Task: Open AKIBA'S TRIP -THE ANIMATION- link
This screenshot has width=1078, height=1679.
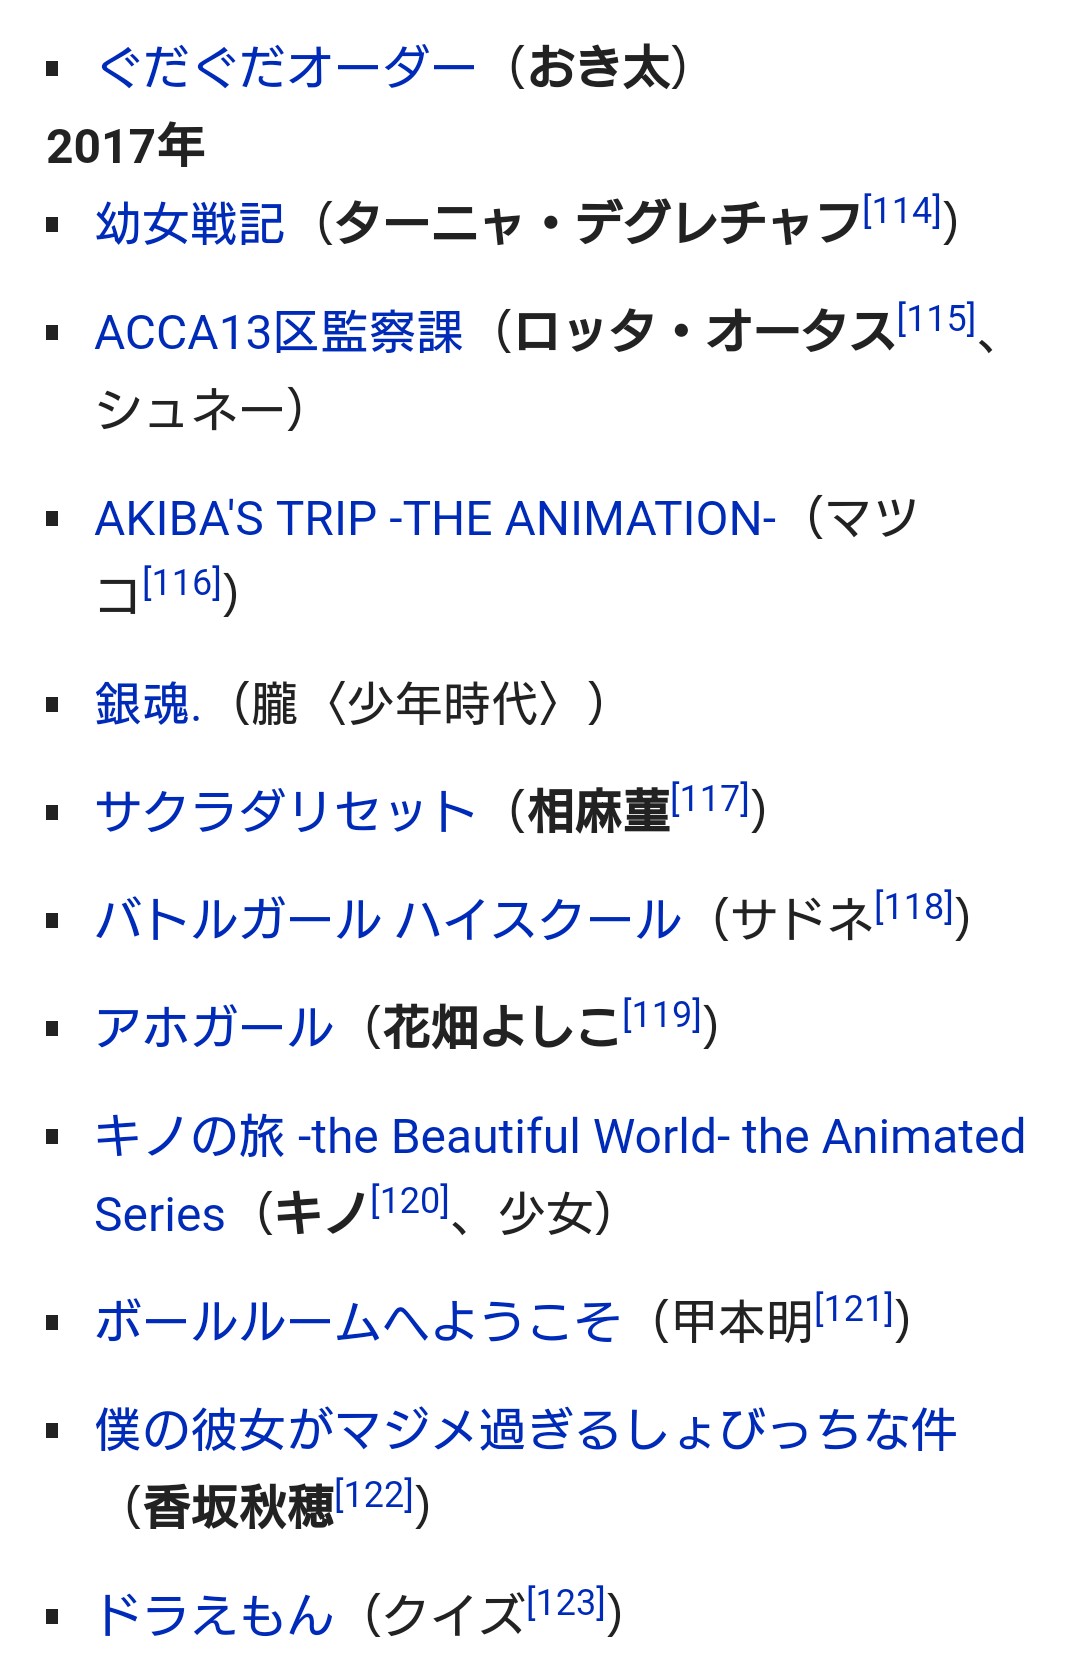Action: click(x=435, y=519)
